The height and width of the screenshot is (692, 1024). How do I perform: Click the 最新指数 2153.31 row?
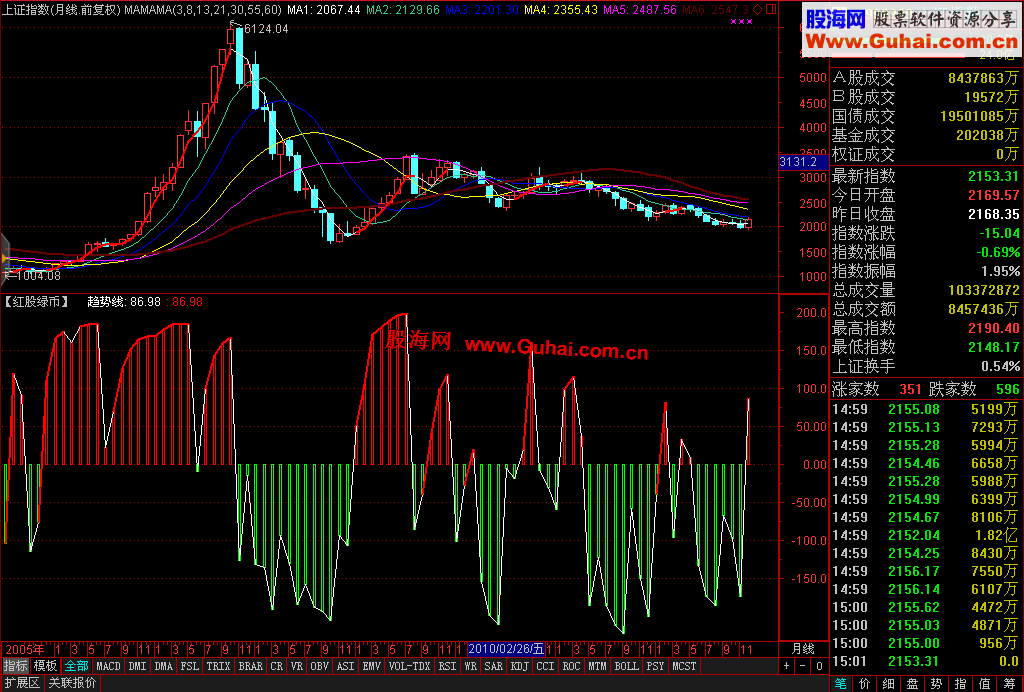click(x=925, y=176)
